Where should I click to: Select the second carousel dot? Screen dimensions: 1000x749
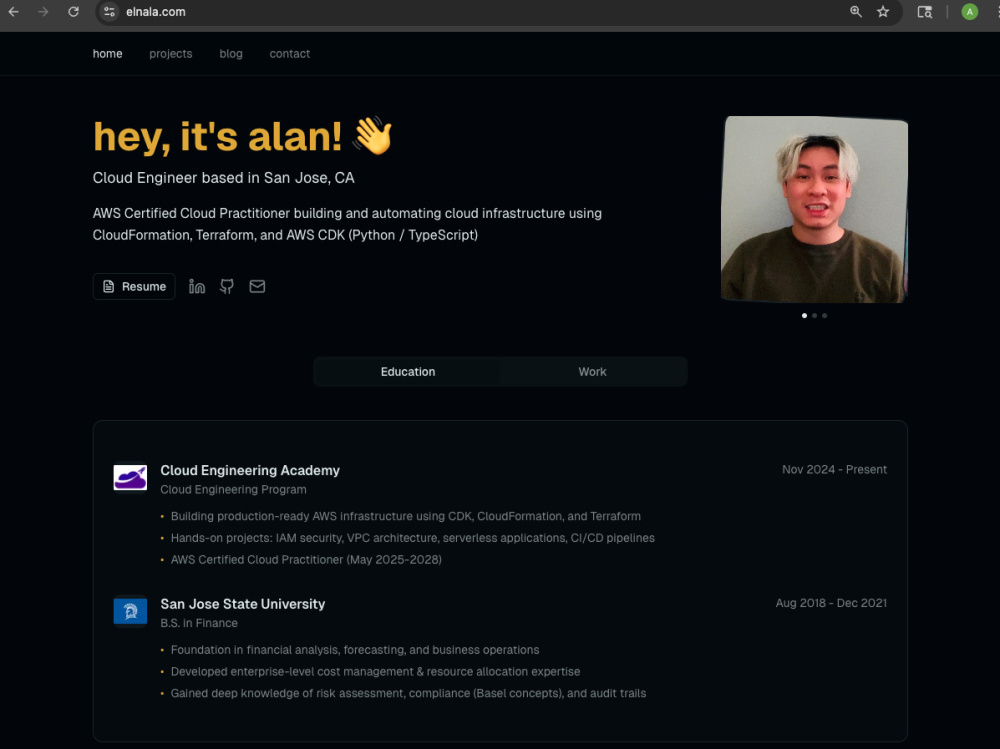point(814,315)
